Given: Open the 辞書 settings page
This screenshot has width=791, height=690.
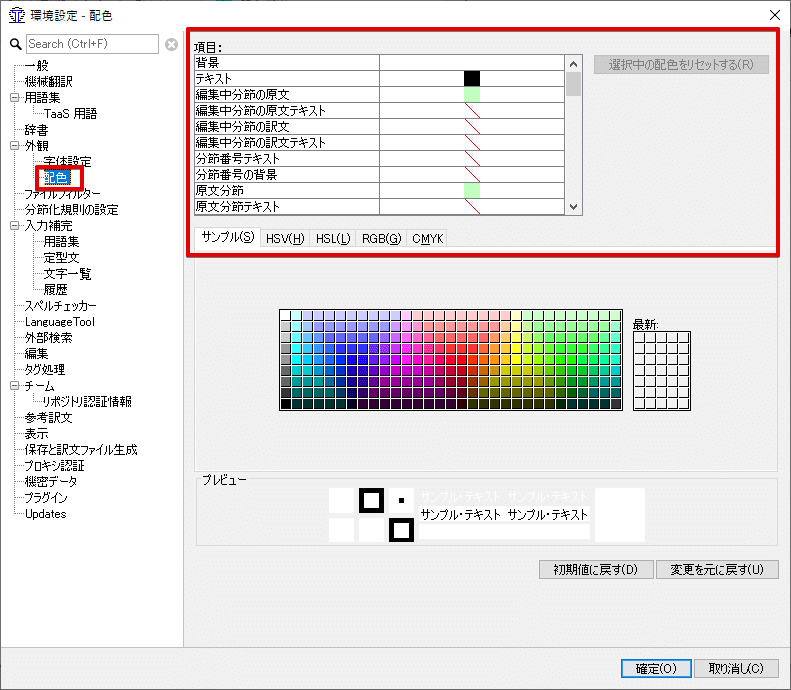Looking at the screenshot, I should click(36, 130).
